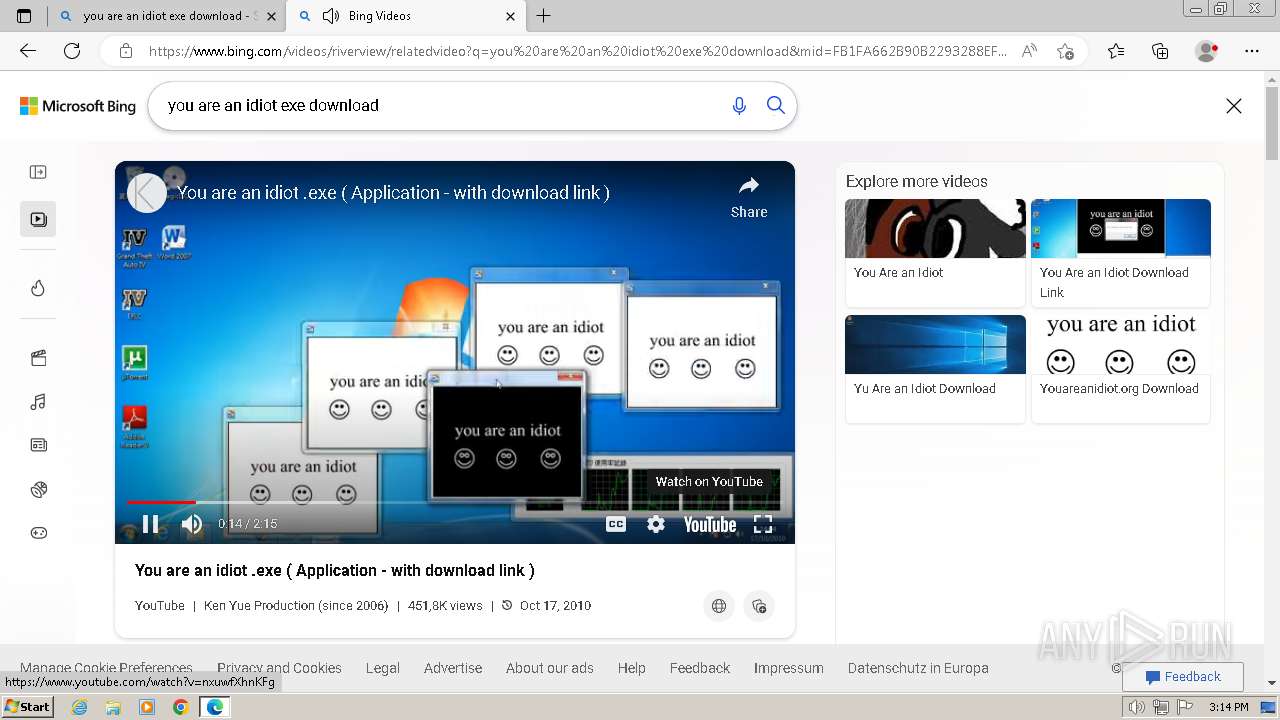Share the video via Share button
This screenshot has width=1280, height=720.
(749, 197)
